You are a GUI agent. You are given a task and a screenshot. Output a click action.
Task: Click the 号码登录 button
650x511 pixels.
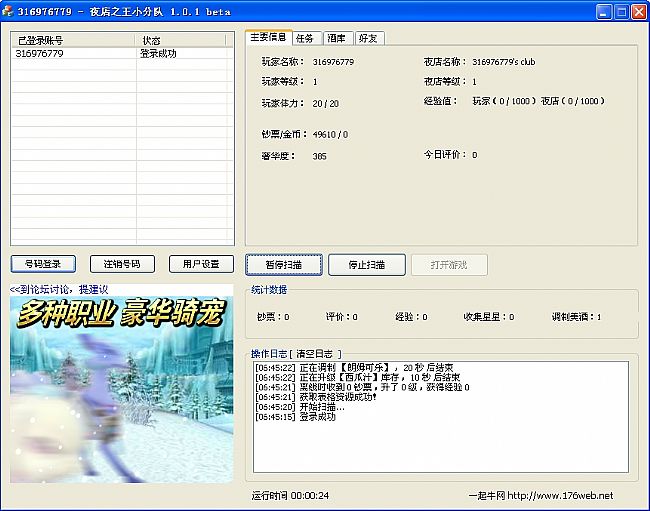click(x=43, y=264)
